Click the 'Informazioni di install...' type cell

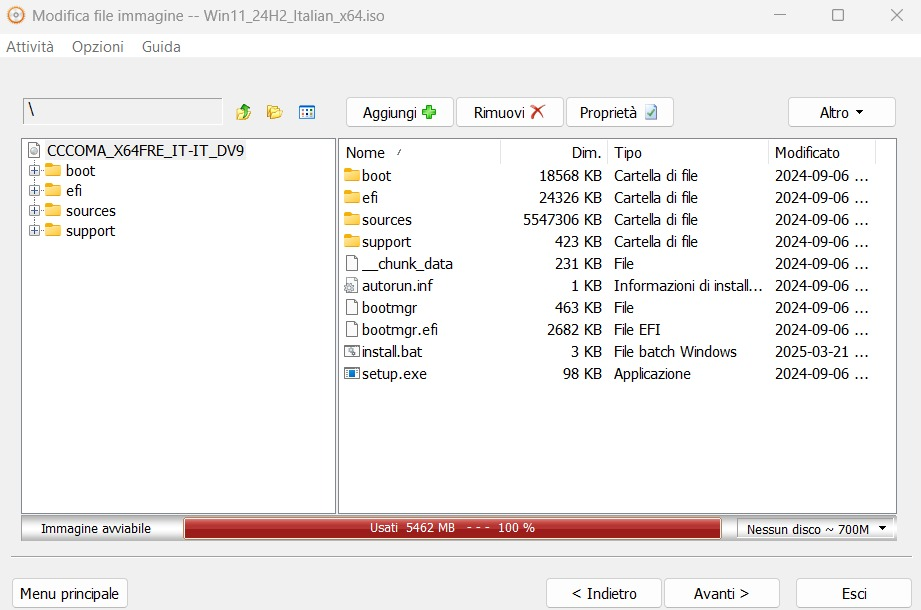point(688,285)
